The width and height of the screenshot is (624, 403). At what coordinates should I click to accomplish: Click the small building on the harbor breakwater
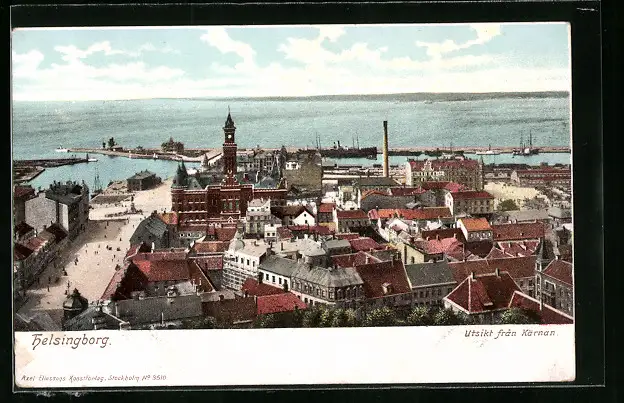(x=172, y=146)
